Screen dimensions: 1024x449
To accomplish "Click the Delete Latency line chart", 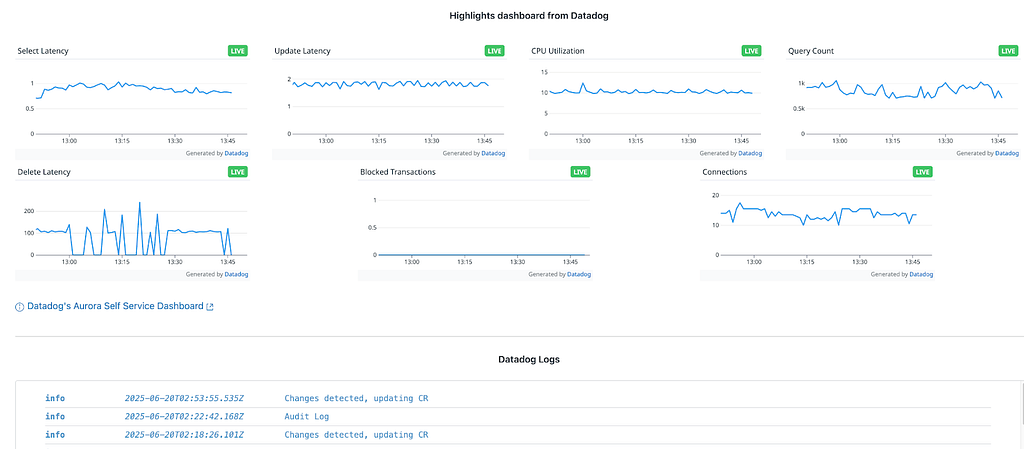I will 132,225.
